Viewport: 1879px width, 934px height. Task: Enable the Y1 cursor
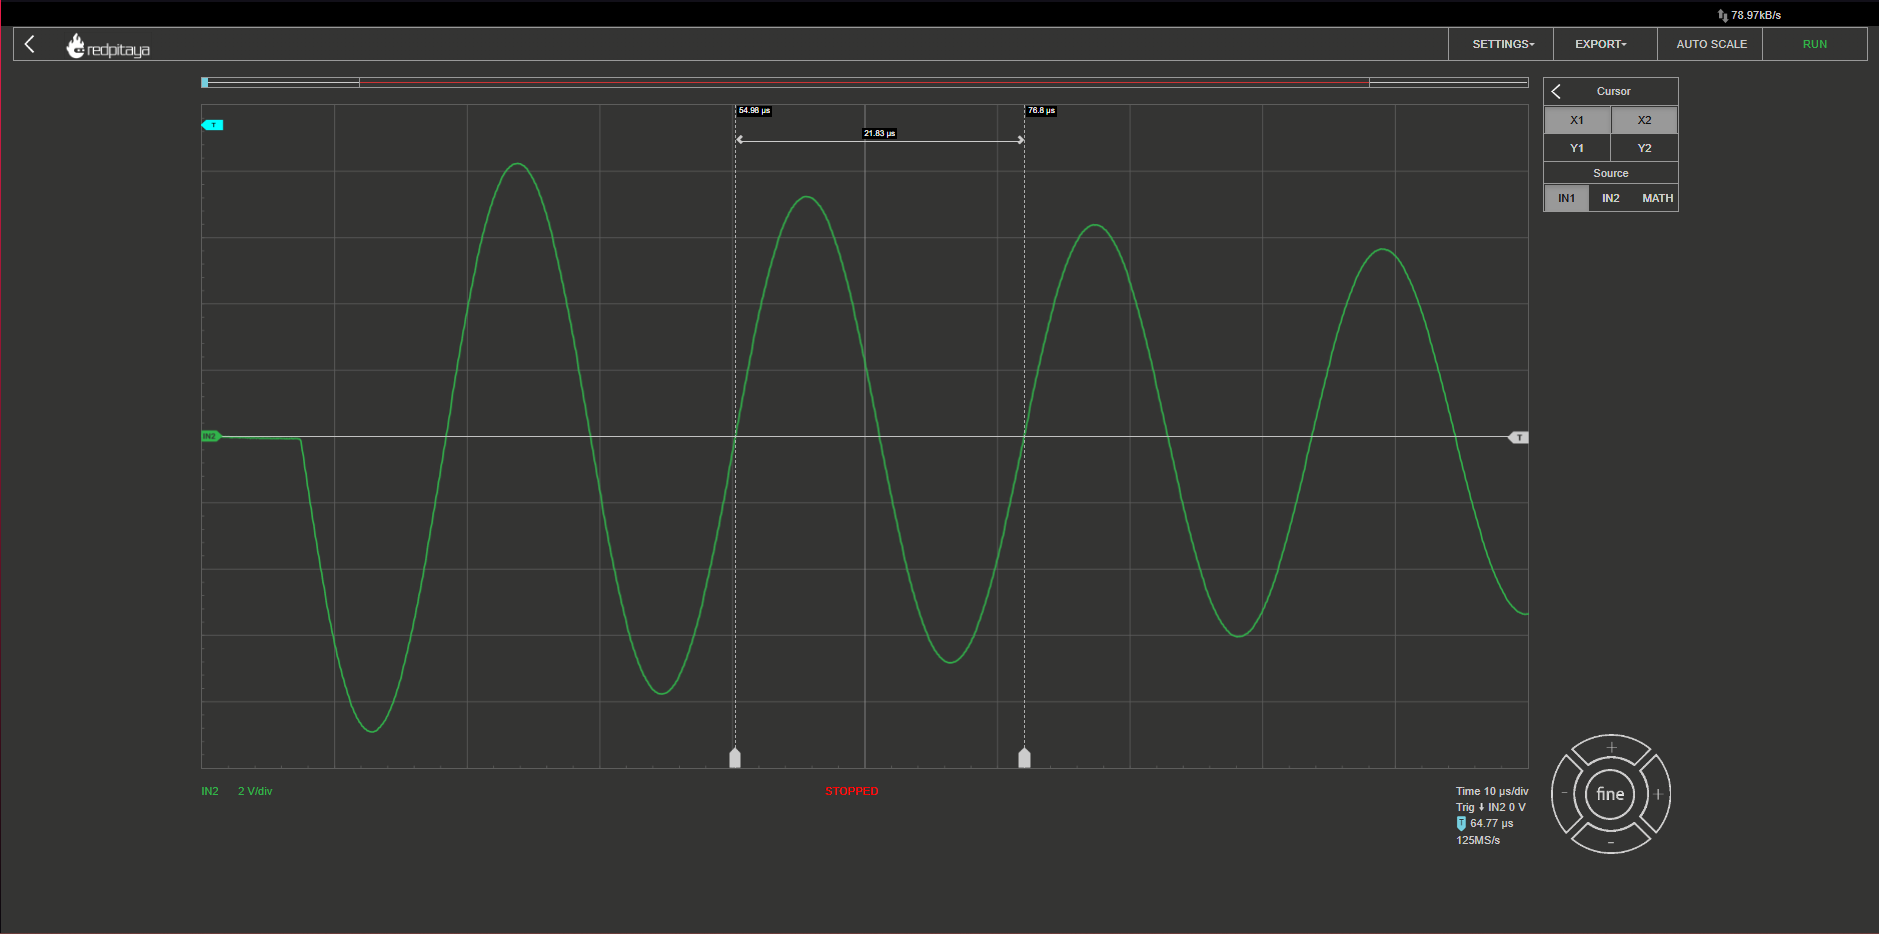click(x=1577, y=148)
